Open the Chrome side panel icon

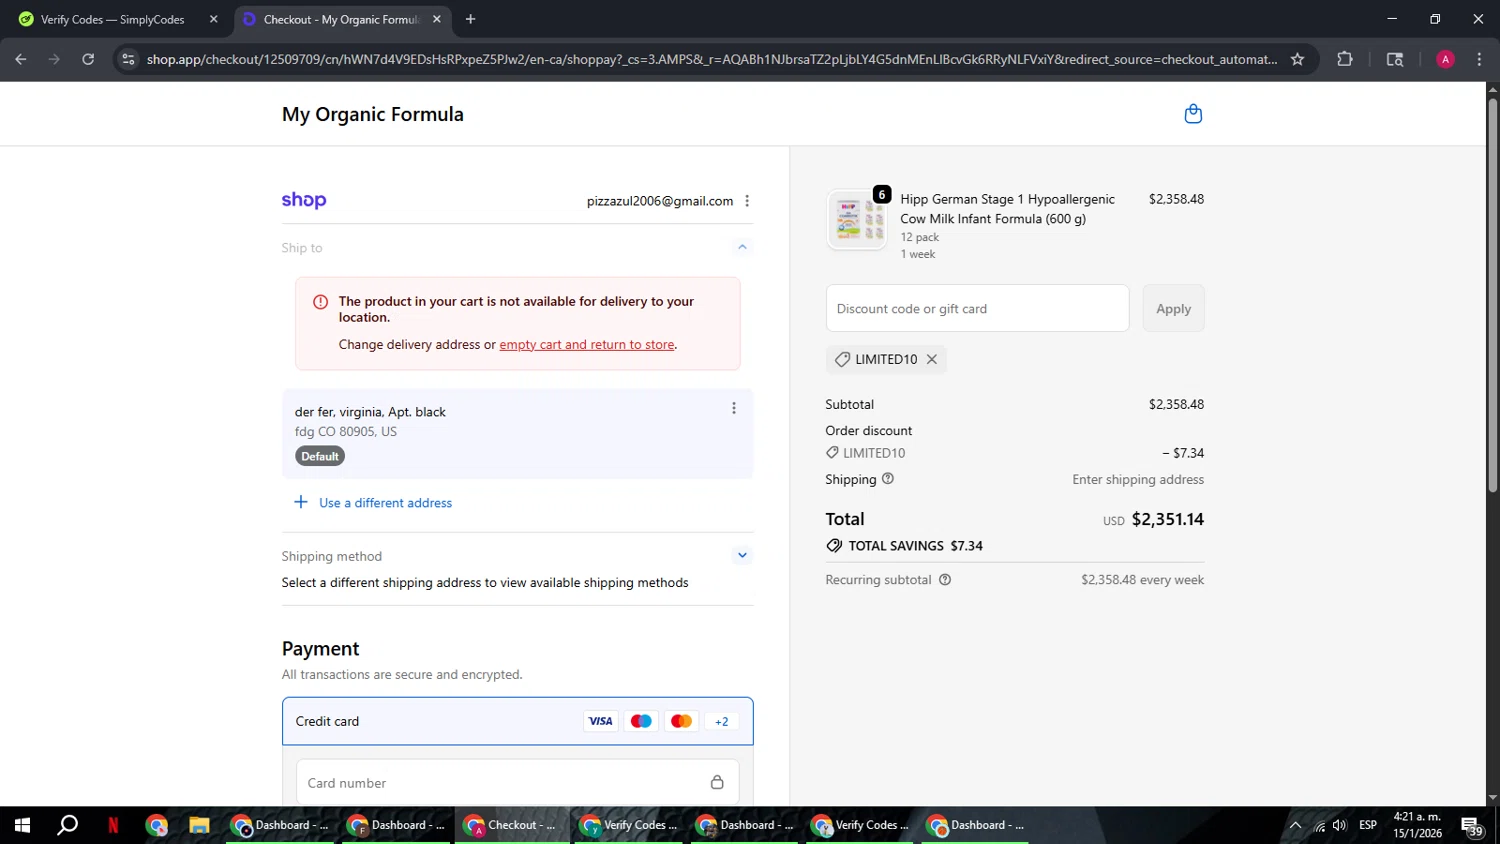click(x=1395, y=59)
